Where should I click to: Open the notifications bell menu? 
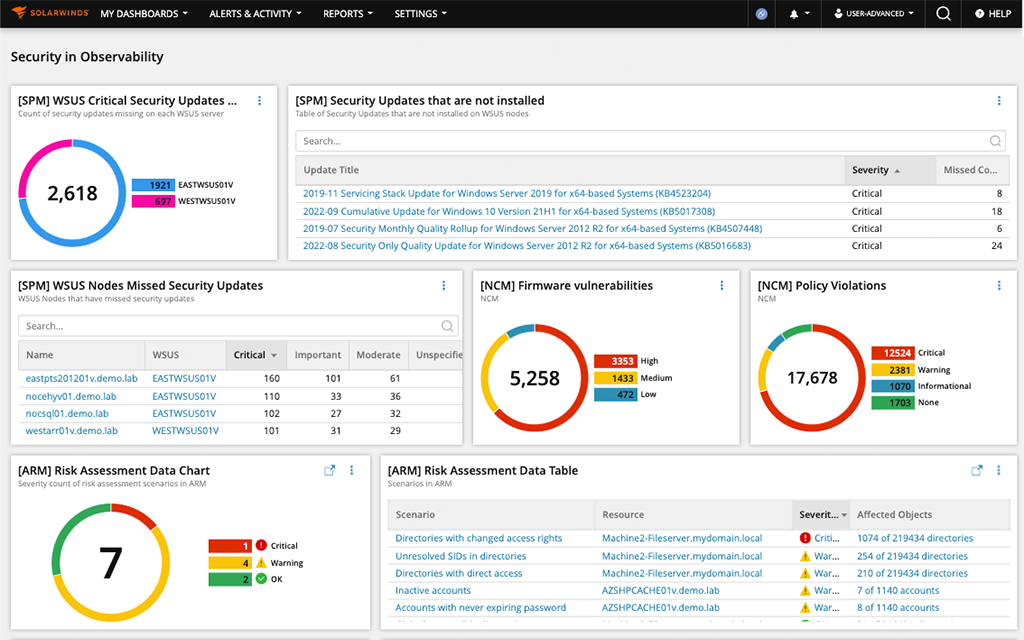point(797,14)
